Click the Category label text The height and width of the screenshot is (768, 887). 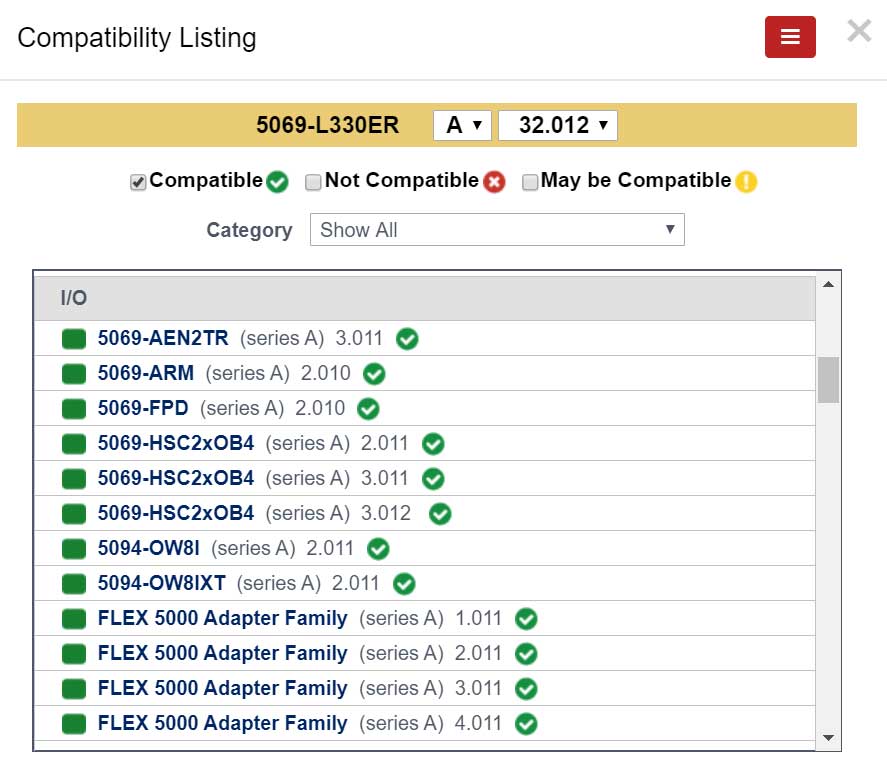coord(249,230)
